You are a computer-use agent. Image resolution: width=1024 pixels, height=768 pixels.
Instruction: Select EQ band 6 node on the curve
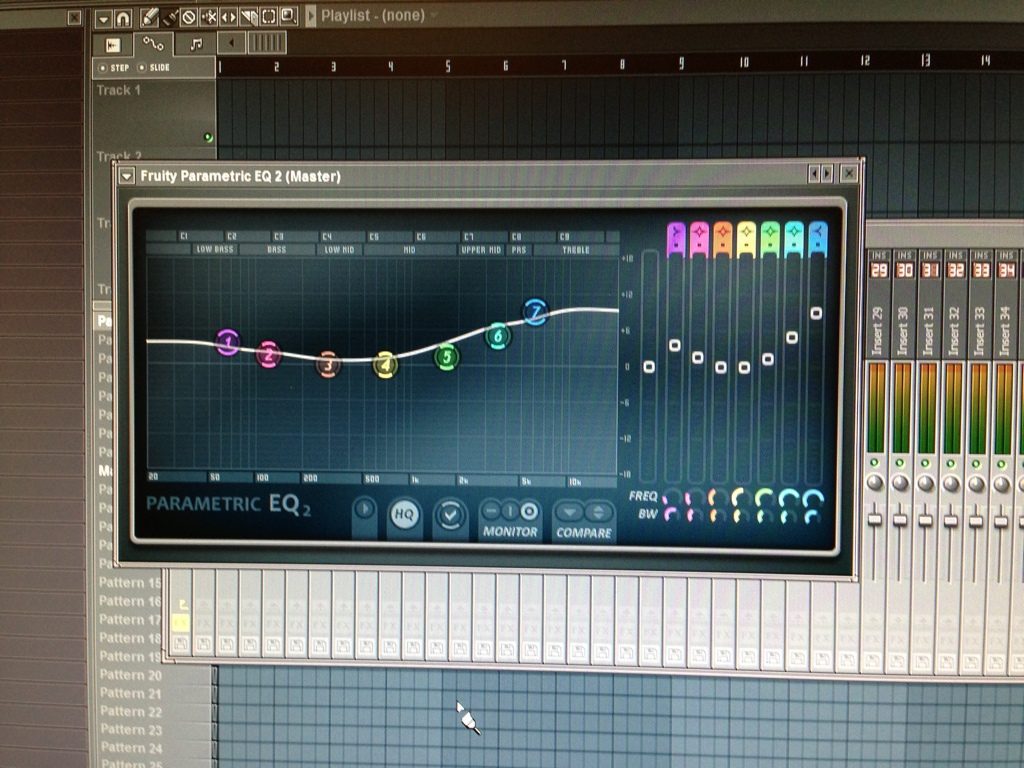pos(498,336)
